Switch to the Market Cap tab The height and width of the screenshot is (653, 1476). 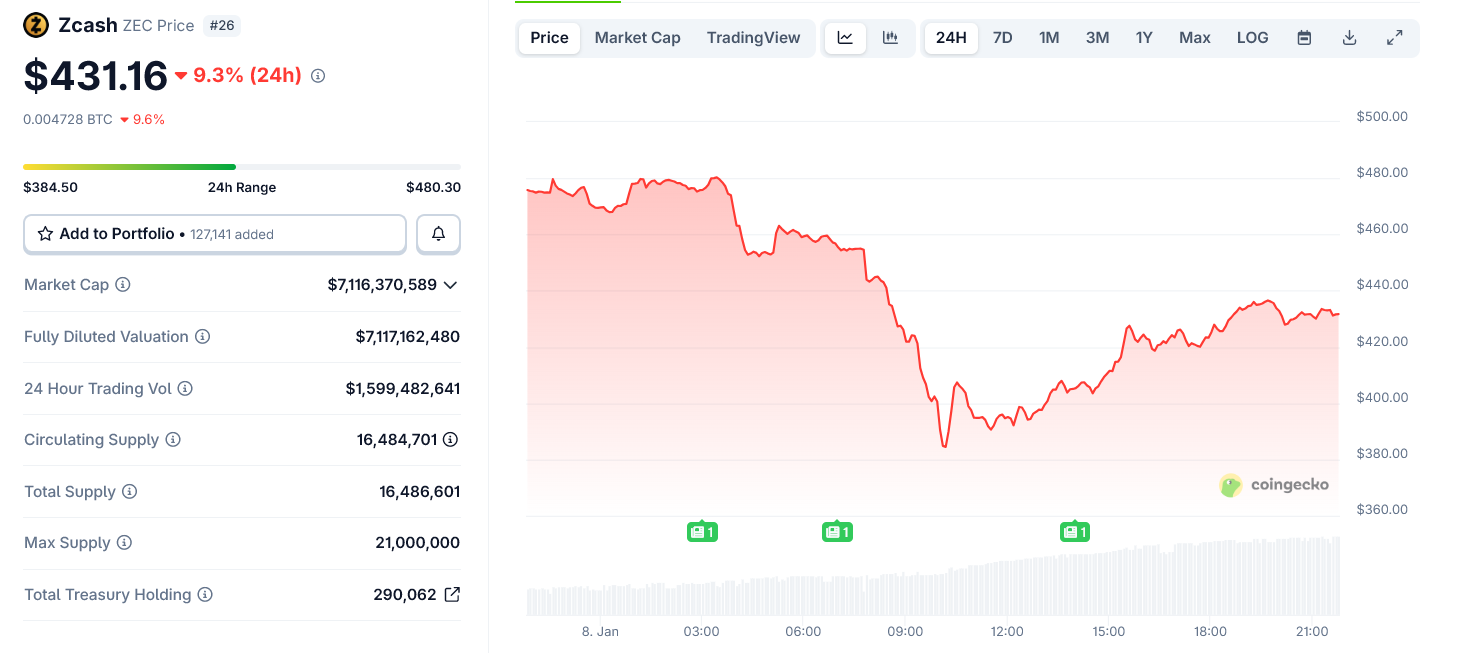(637, 37)
